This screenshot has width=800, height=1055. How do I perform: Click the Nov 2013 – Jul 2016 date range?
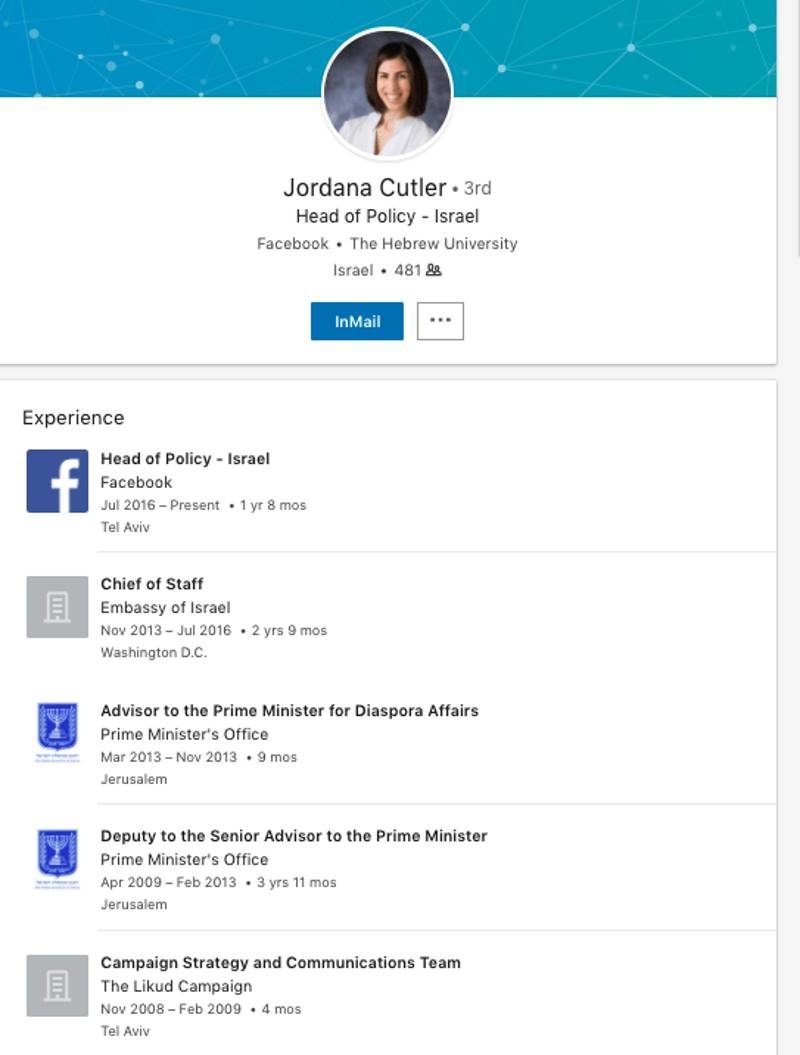pos(166,630)
